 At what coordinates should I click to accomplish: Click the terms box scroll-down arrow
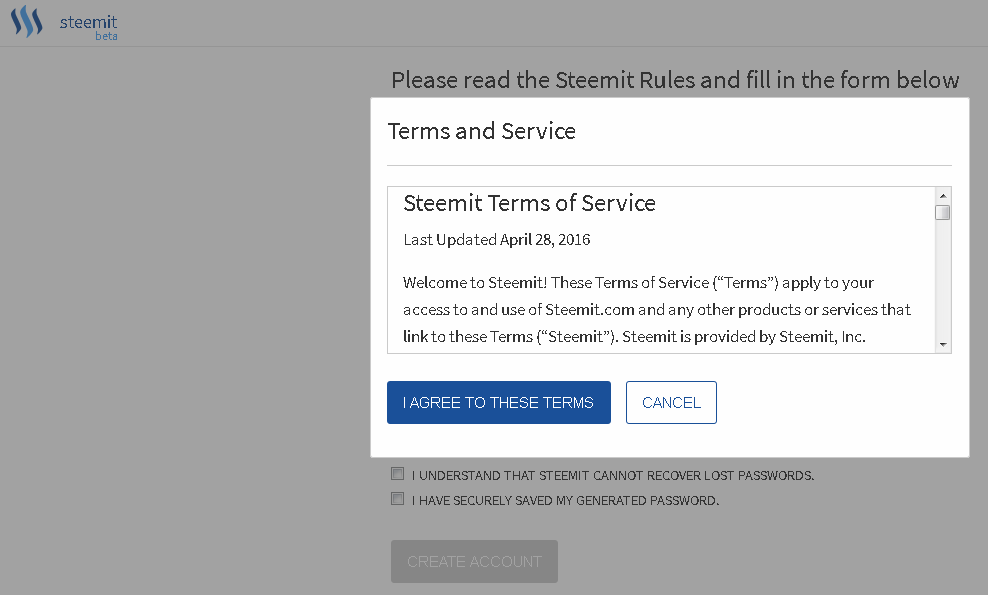943,344
